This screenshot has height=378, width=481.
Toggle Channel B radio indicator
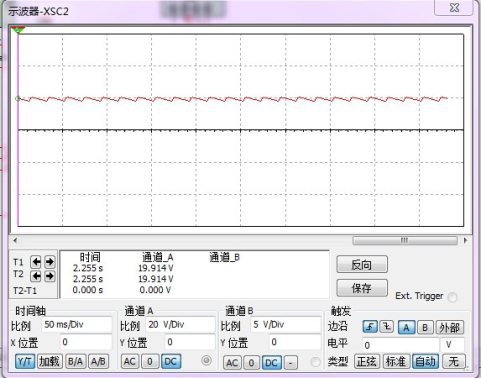315,362
